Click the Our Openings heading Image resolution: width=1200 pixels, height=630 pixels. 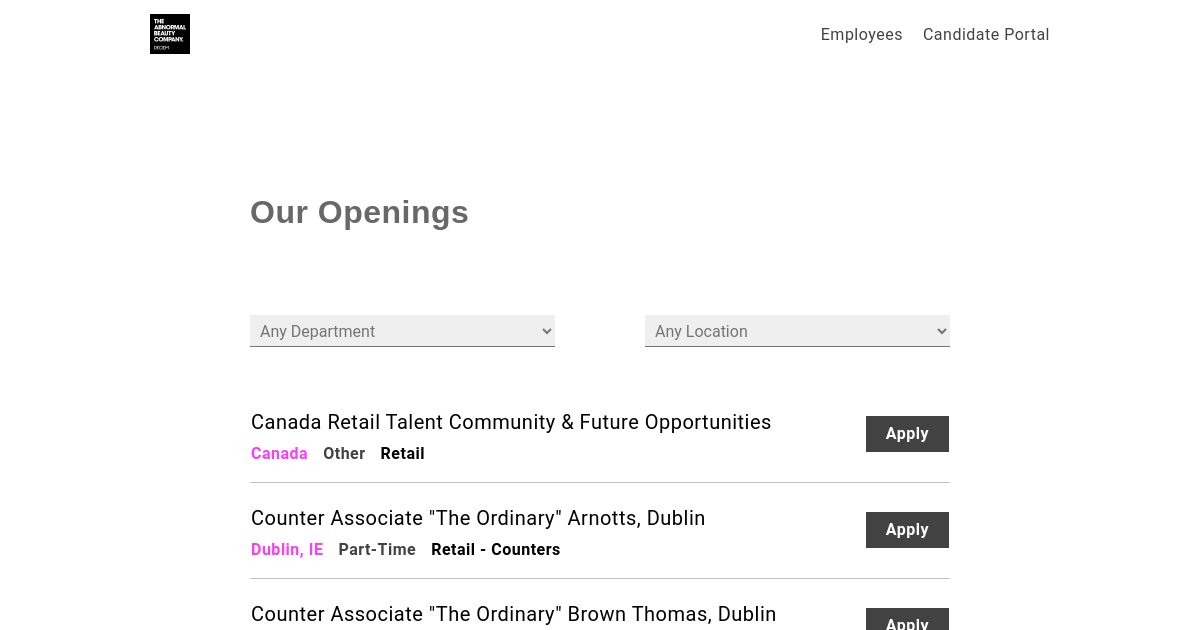pyautogui.click(x=359, y=212)
